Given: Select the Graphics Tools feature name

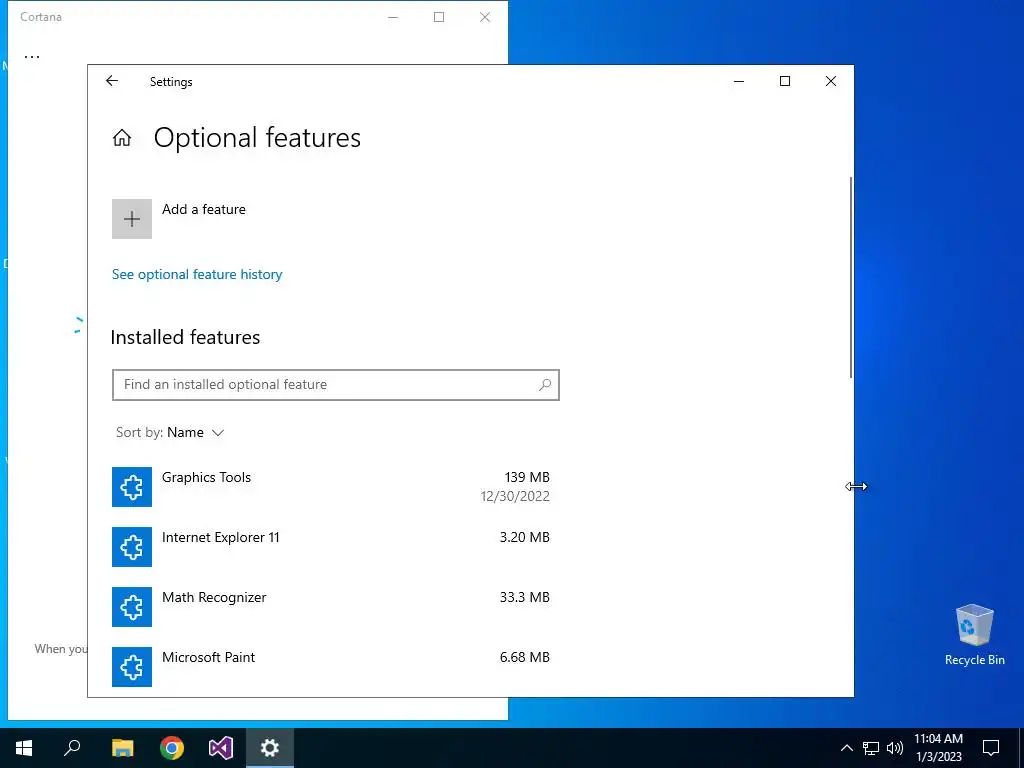Looking at the screenshot, I should click(x=206, y=477).
